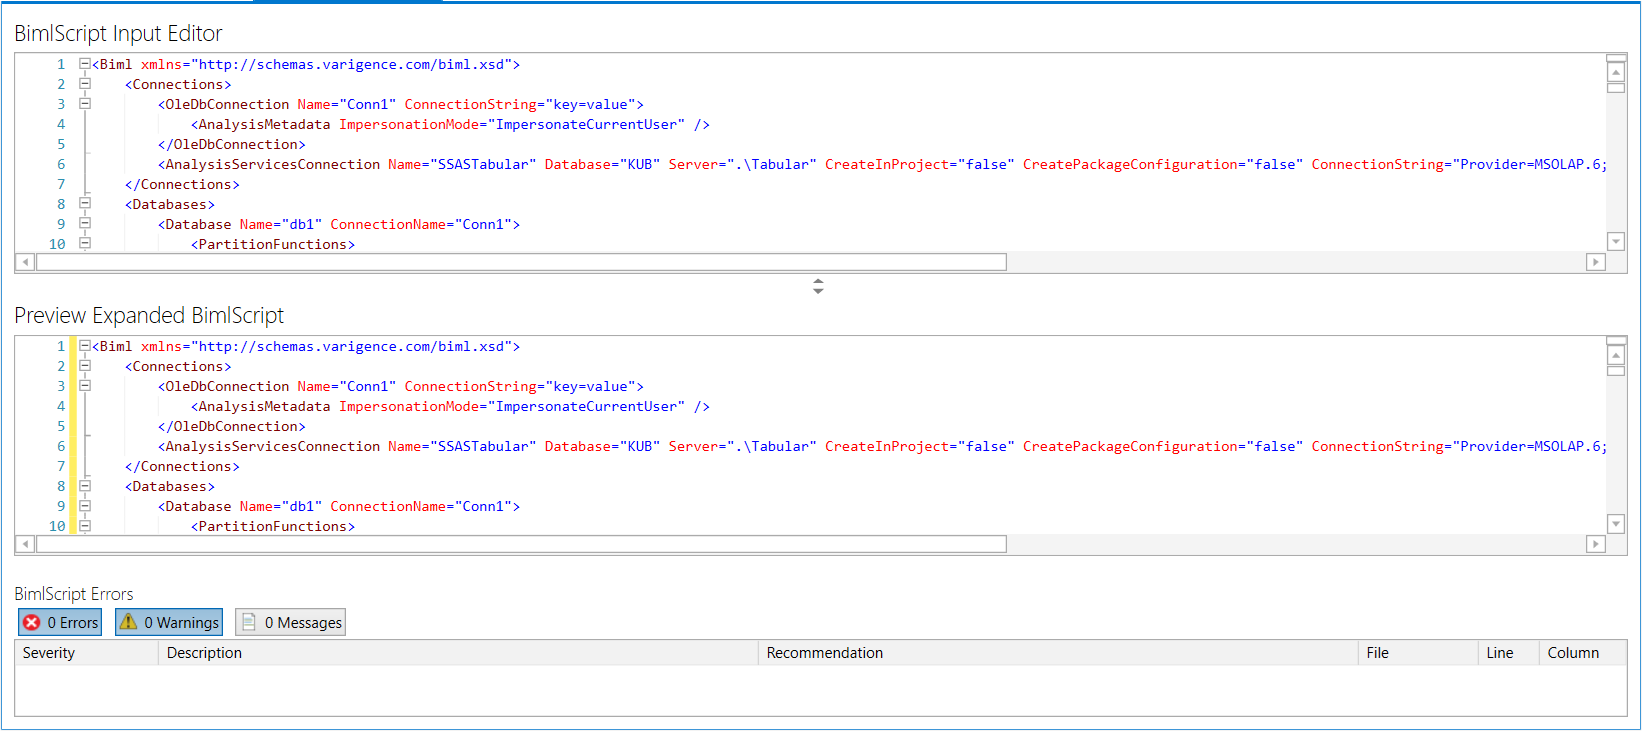Viewport: 1642px width, 731px height.
Task: Click the Input Editor scroll-left arrow
Action: [x=25, y=262]
